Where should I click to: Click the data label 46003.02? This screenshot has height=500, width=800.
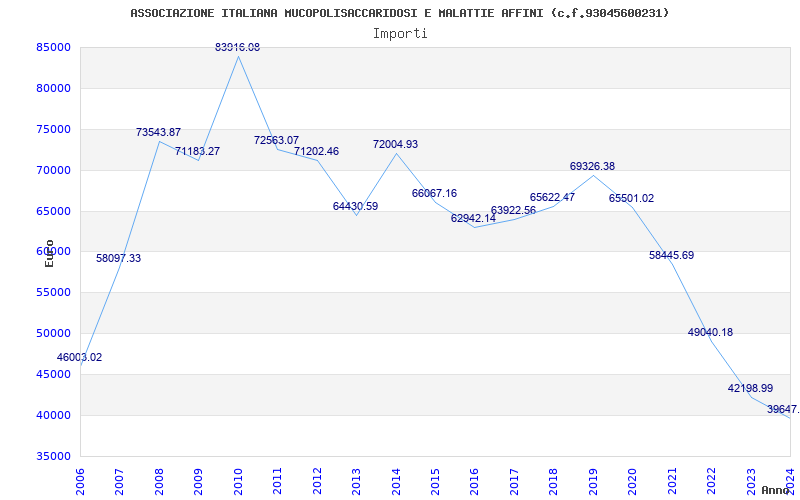(x=79, y=357)
